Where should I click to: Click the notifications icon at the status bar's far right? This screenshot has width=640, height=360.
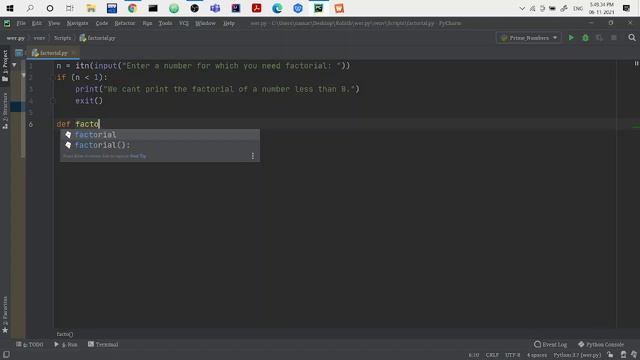634,355
